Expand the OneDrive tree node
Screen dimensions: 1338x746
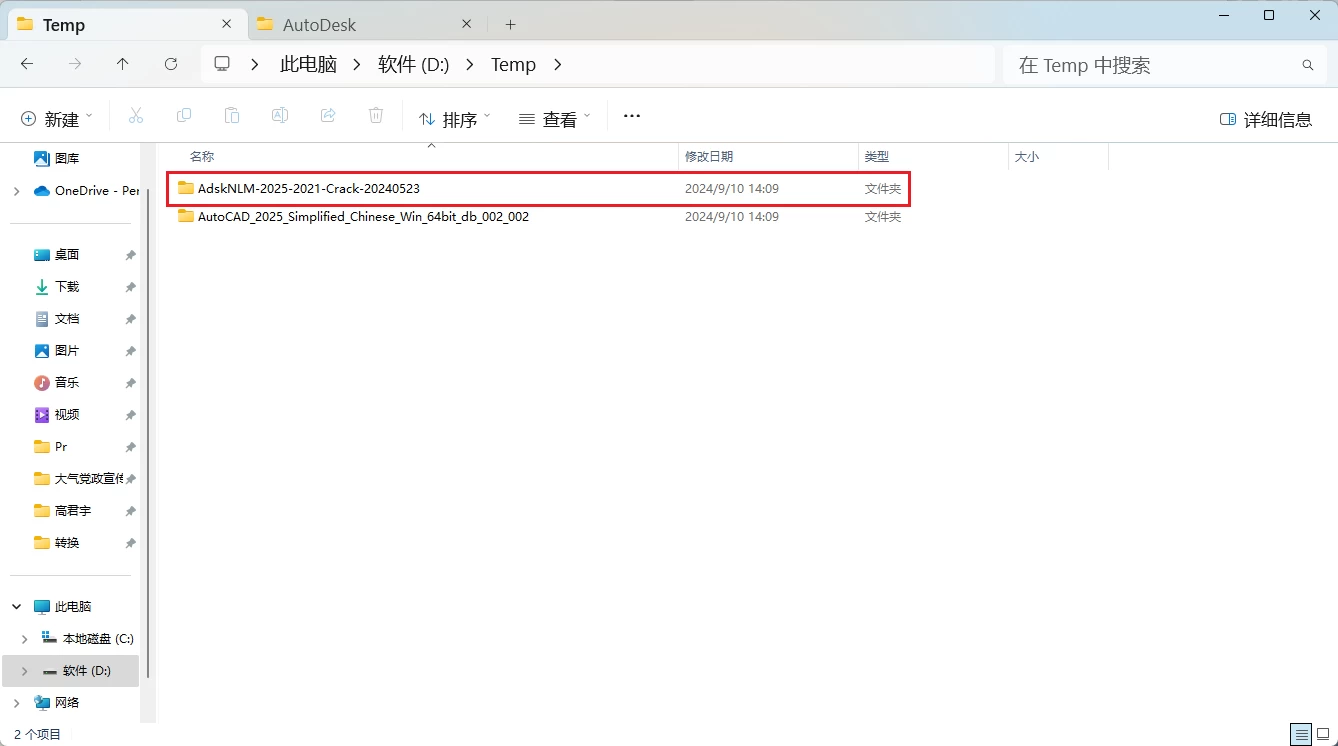(16, 191)
